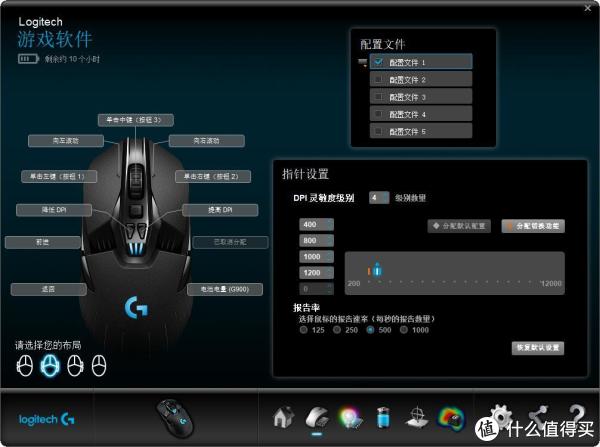
Task: Open the button customization mouse icon
Action: coord(317,418)
